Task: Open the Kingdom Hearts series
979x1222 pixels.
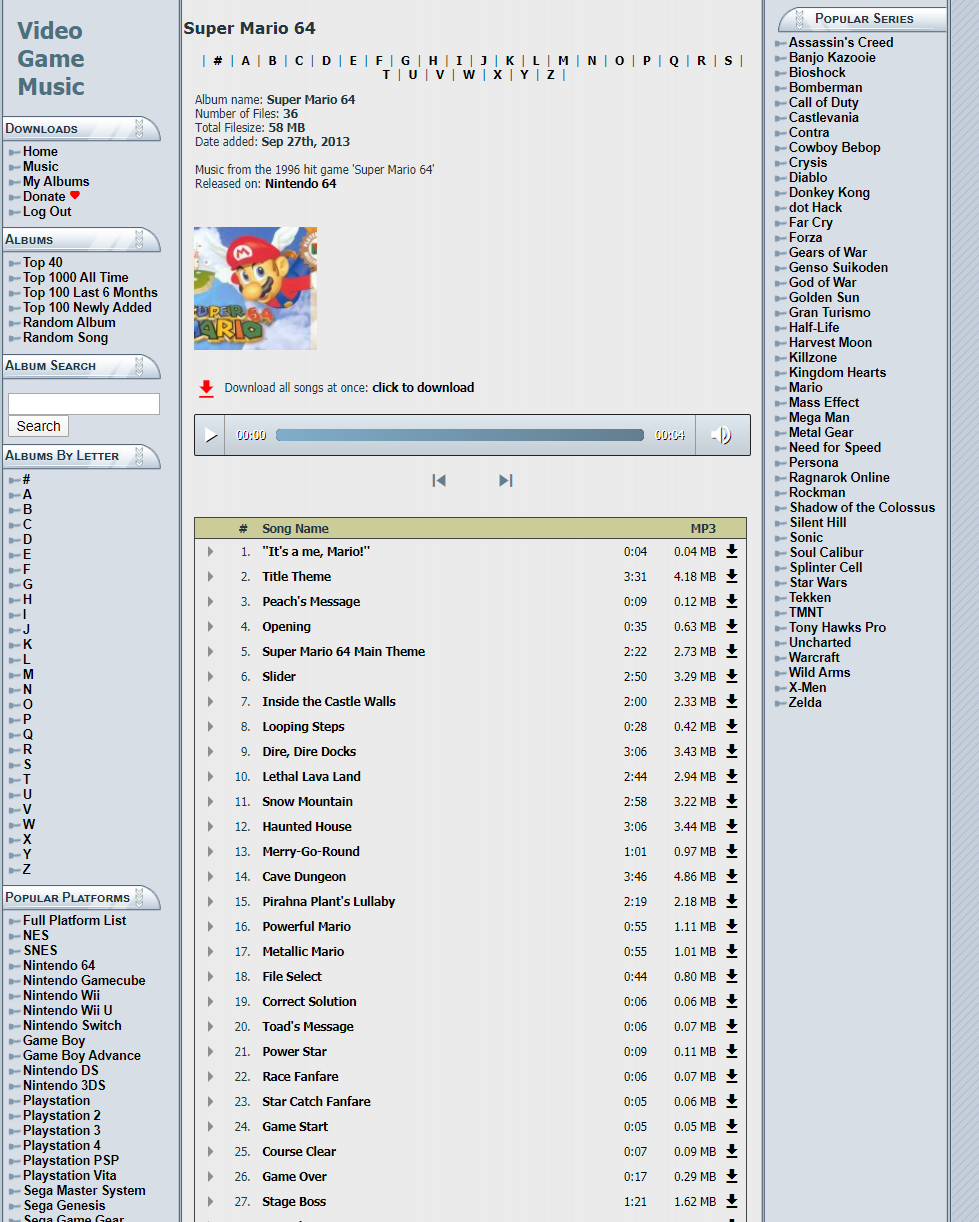Action: 837,373
